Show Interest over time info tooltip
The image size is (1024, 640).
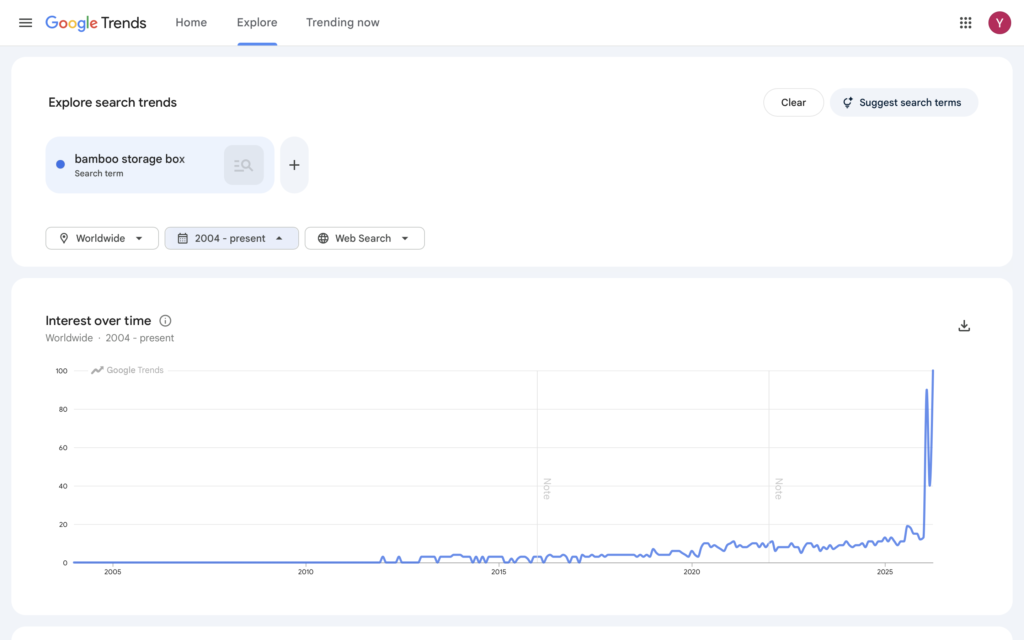[x=166, y=321]
